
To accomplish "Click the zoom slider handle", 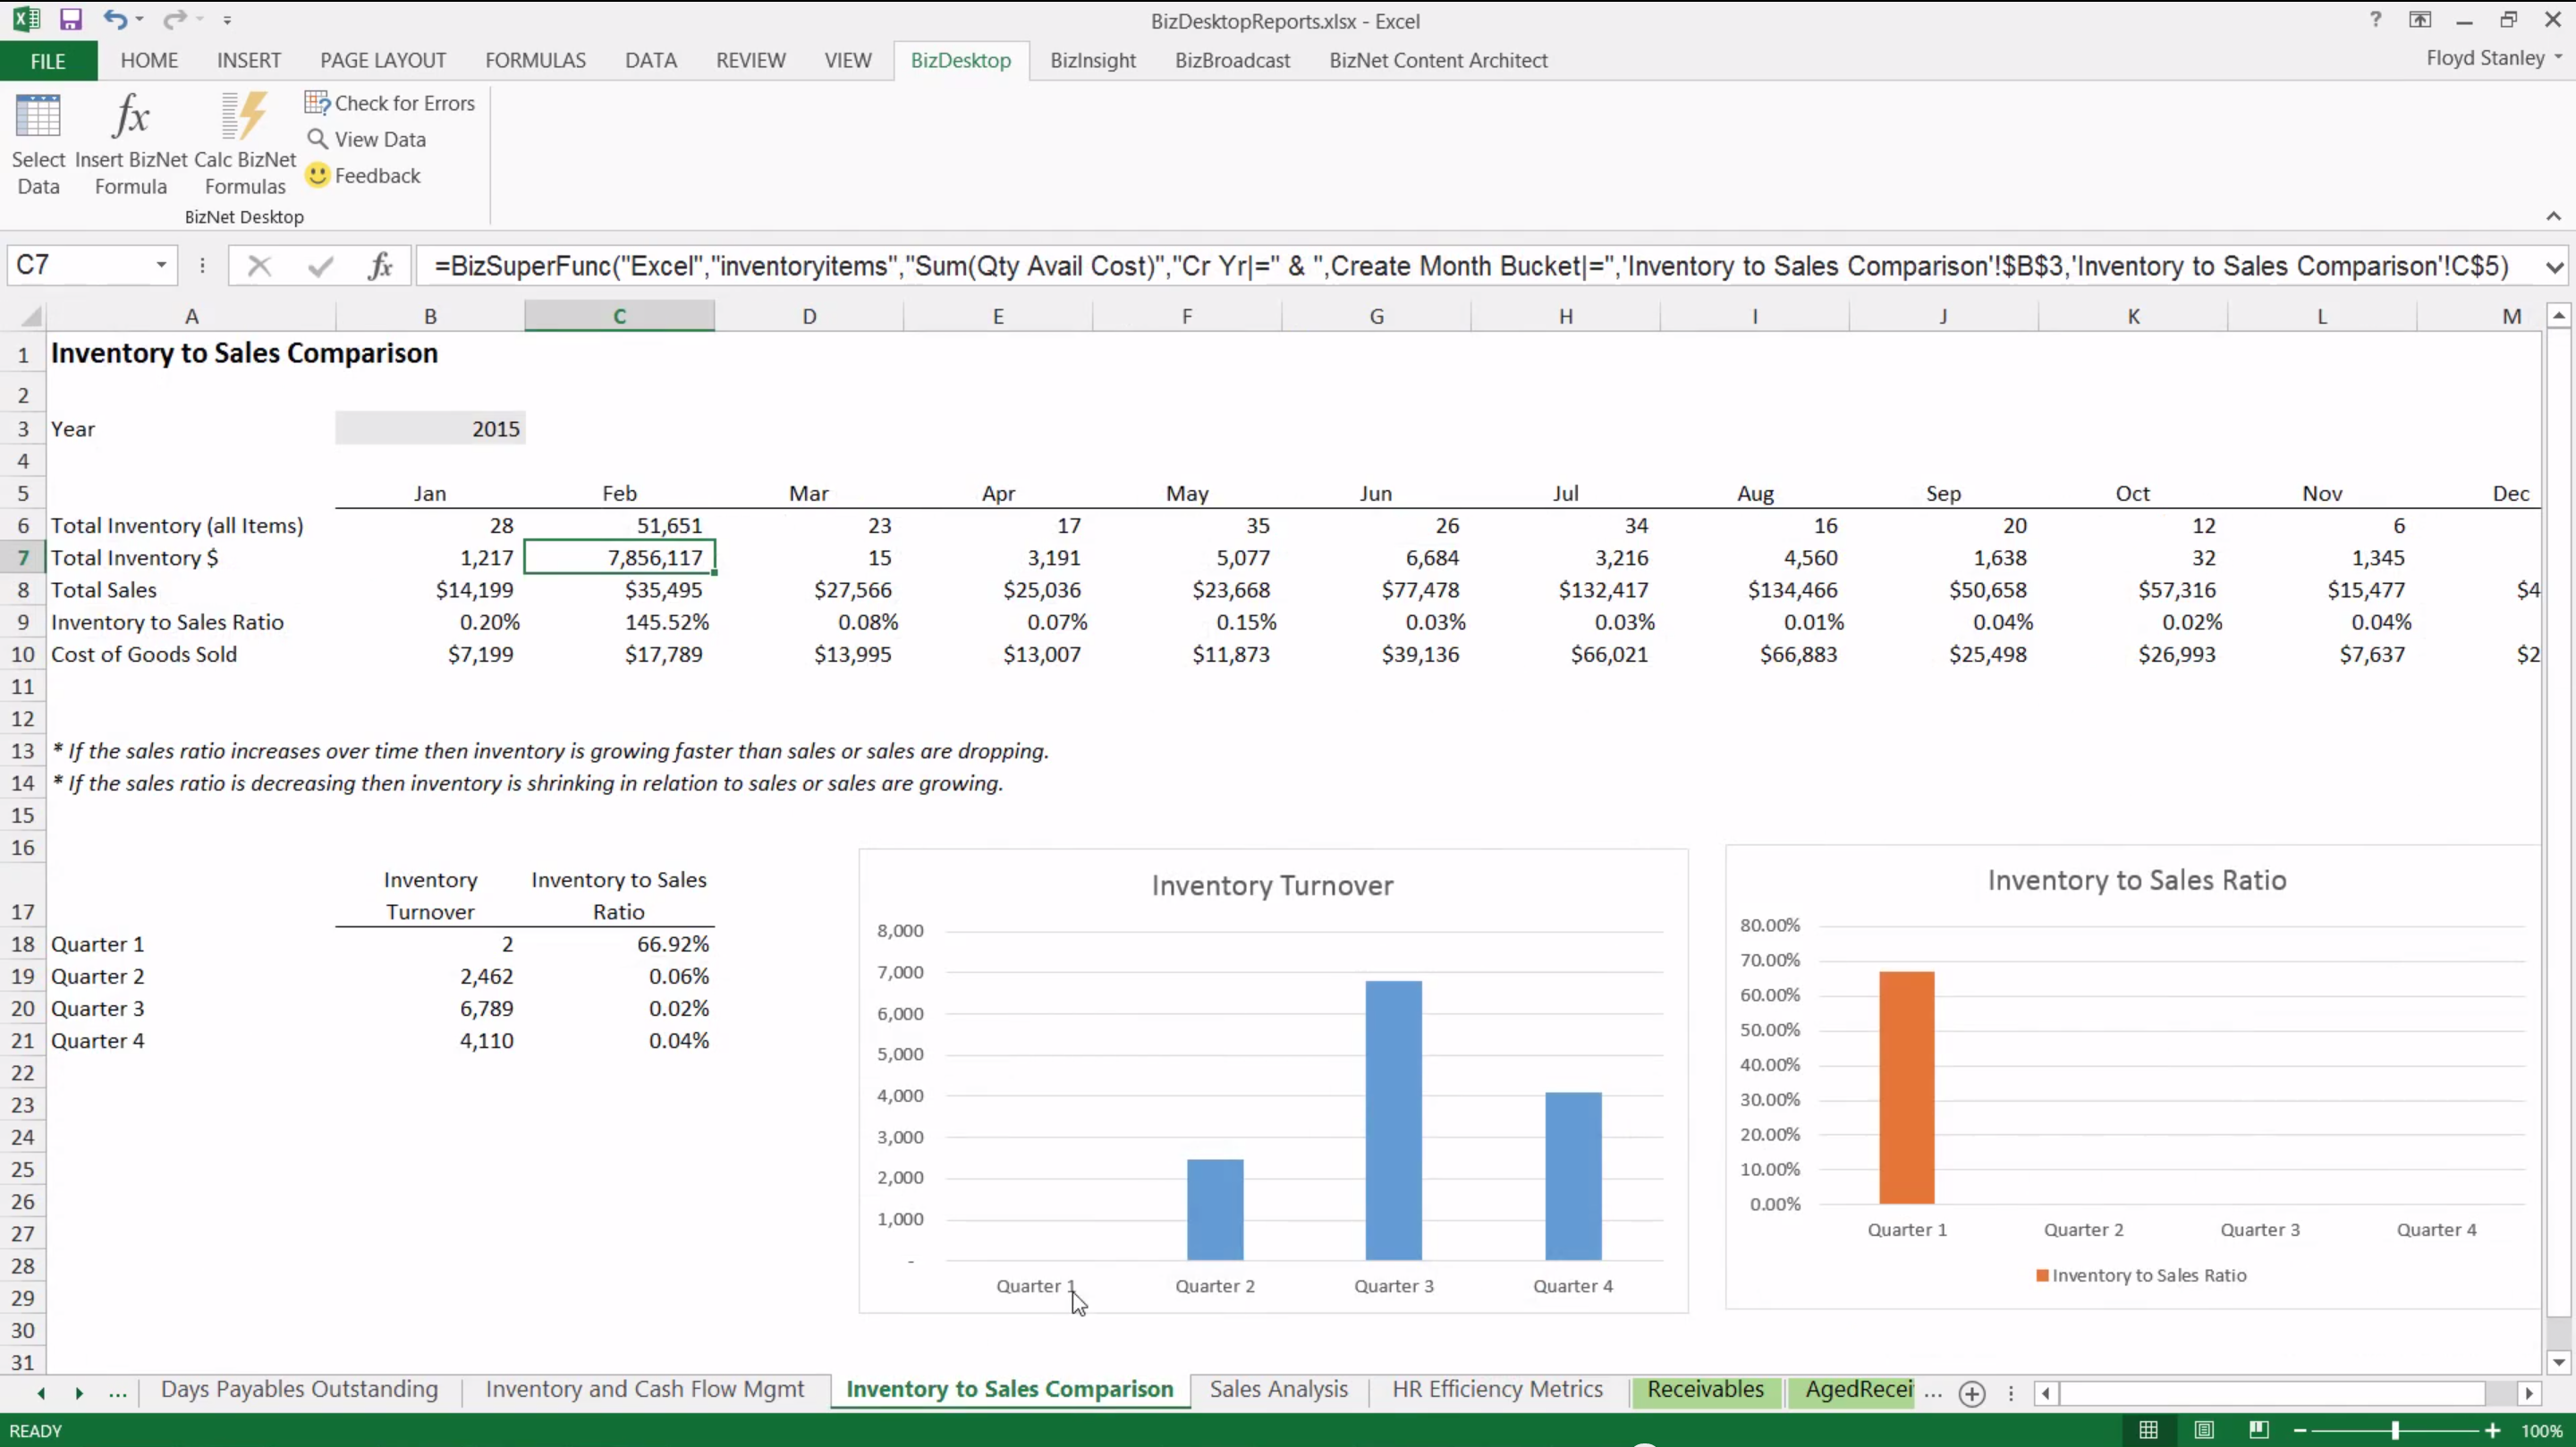I will [2395, 1430].
